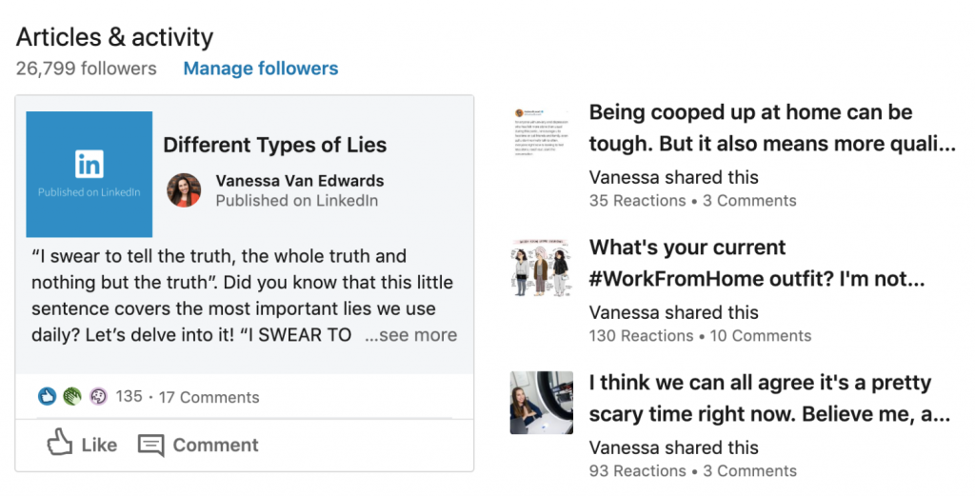Viewport: 977px width, 497px height.
Task: Click the thumbs-up Like icon
Action: point(60,443)
